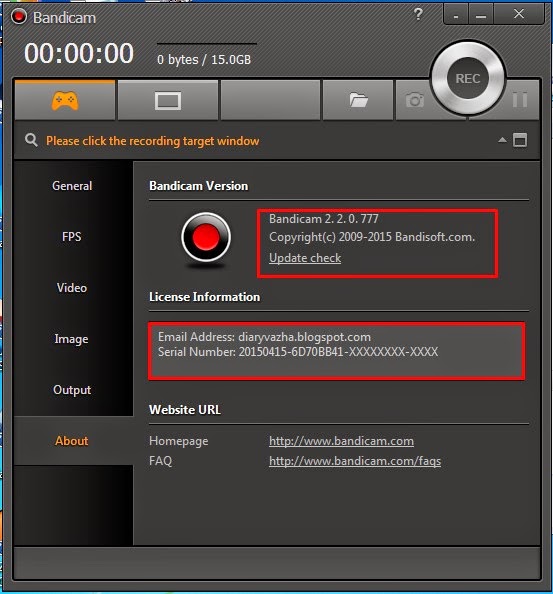Screen dimensions: 553x594
Task: Switch to screen rectangle recording mode
Action: click(168, 100)
